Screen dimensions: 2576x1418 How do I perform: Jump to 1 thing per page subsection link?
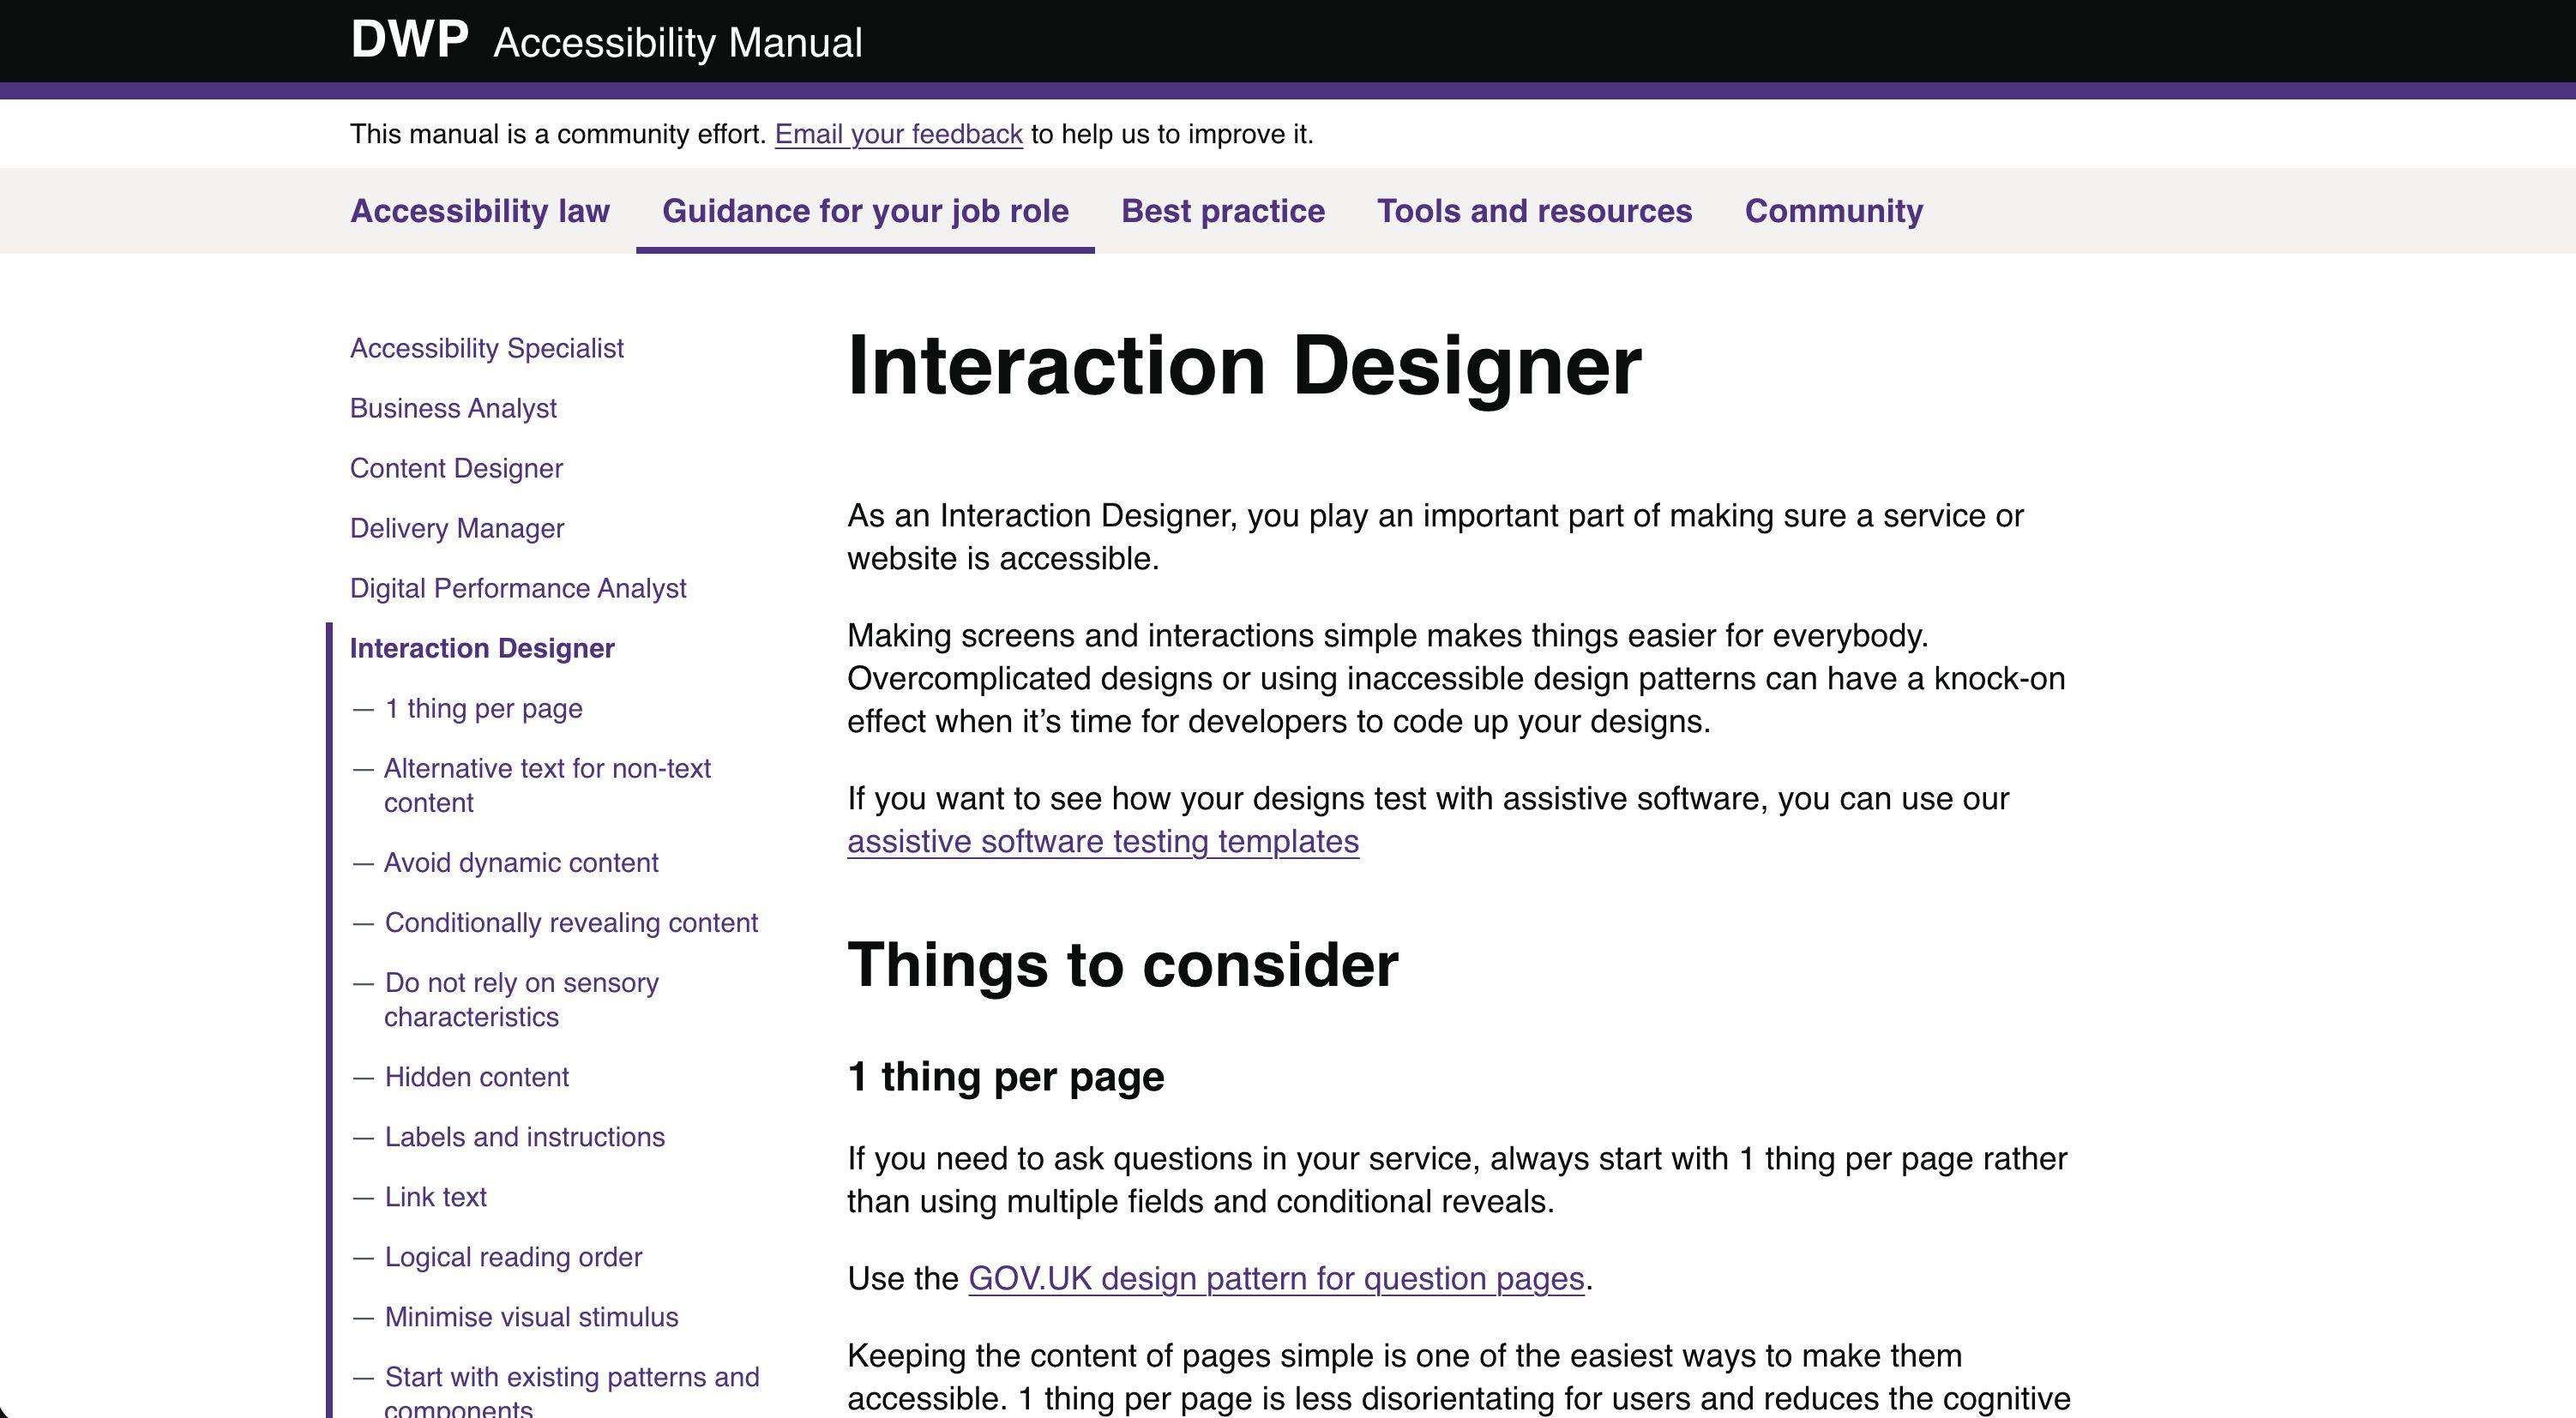pyautogui.click(x=483, y=708)
